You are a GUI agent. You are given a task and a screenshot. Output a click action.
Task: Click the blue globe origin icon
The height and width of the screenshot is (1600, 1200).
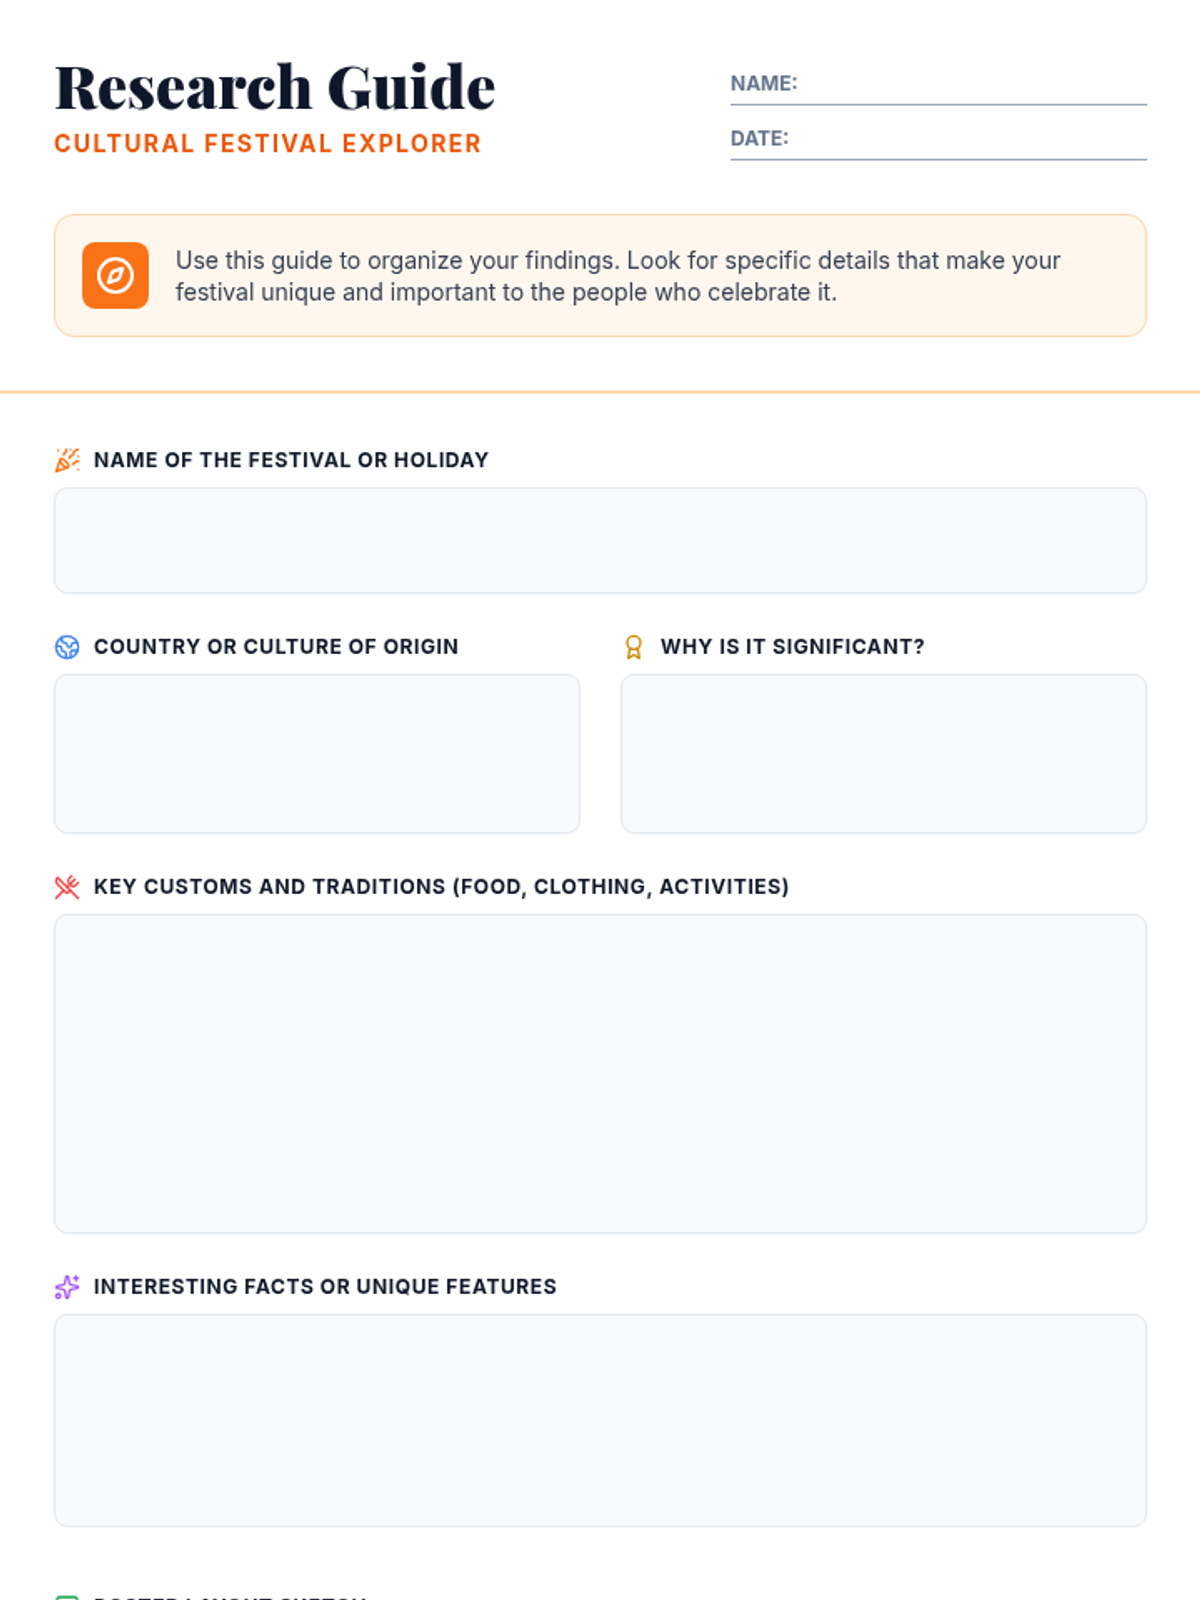(x=67, y=647)
